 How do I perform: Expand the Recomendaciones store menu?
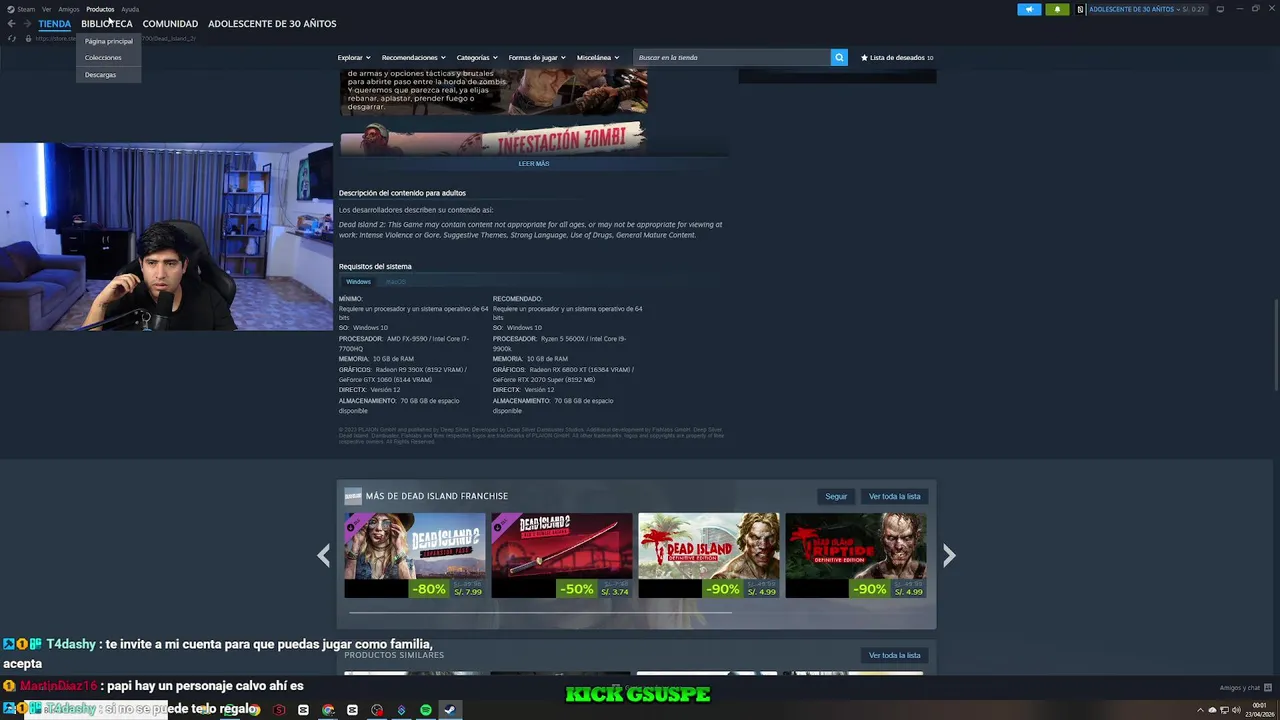pyautogui.click(x=413, y=57)
